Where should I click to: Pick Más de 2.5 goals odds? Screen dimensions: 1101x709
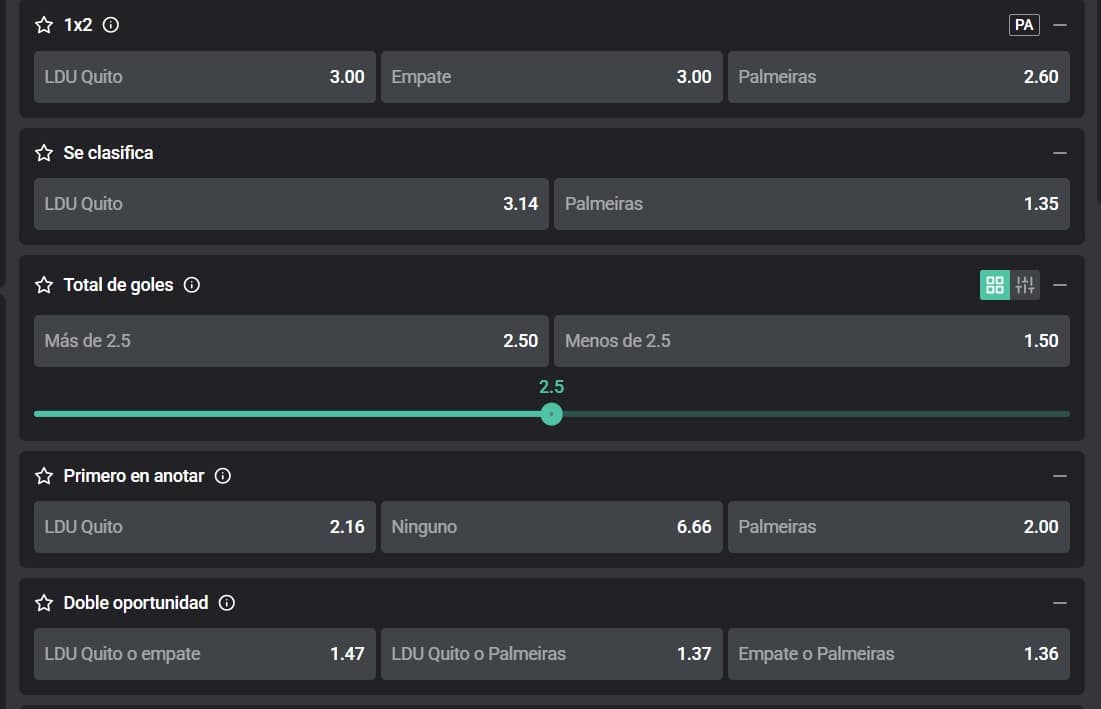pyautogui.click(x=291, y=341)
